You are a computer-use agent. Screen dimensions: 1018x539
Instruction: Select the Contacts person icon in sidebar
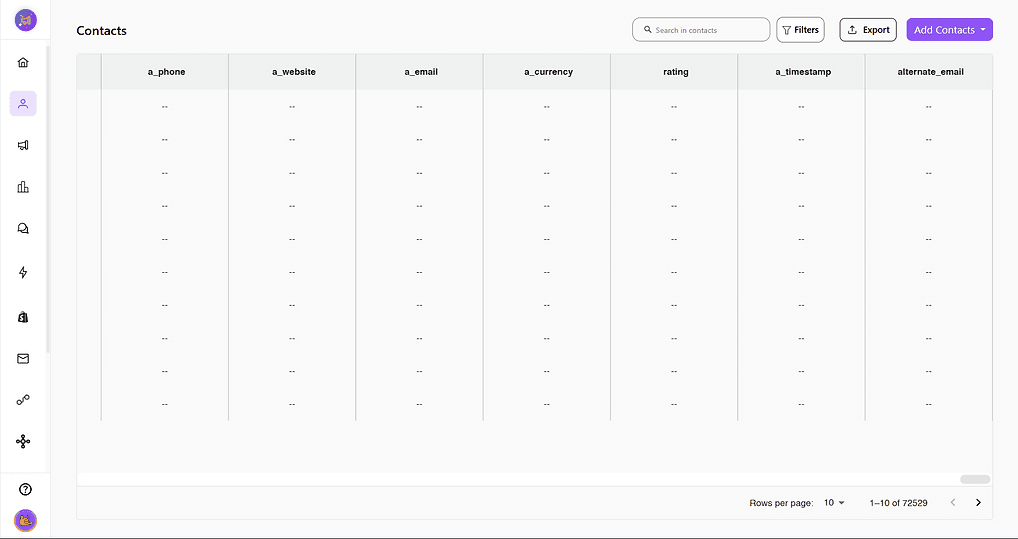[x=23, y=103]
